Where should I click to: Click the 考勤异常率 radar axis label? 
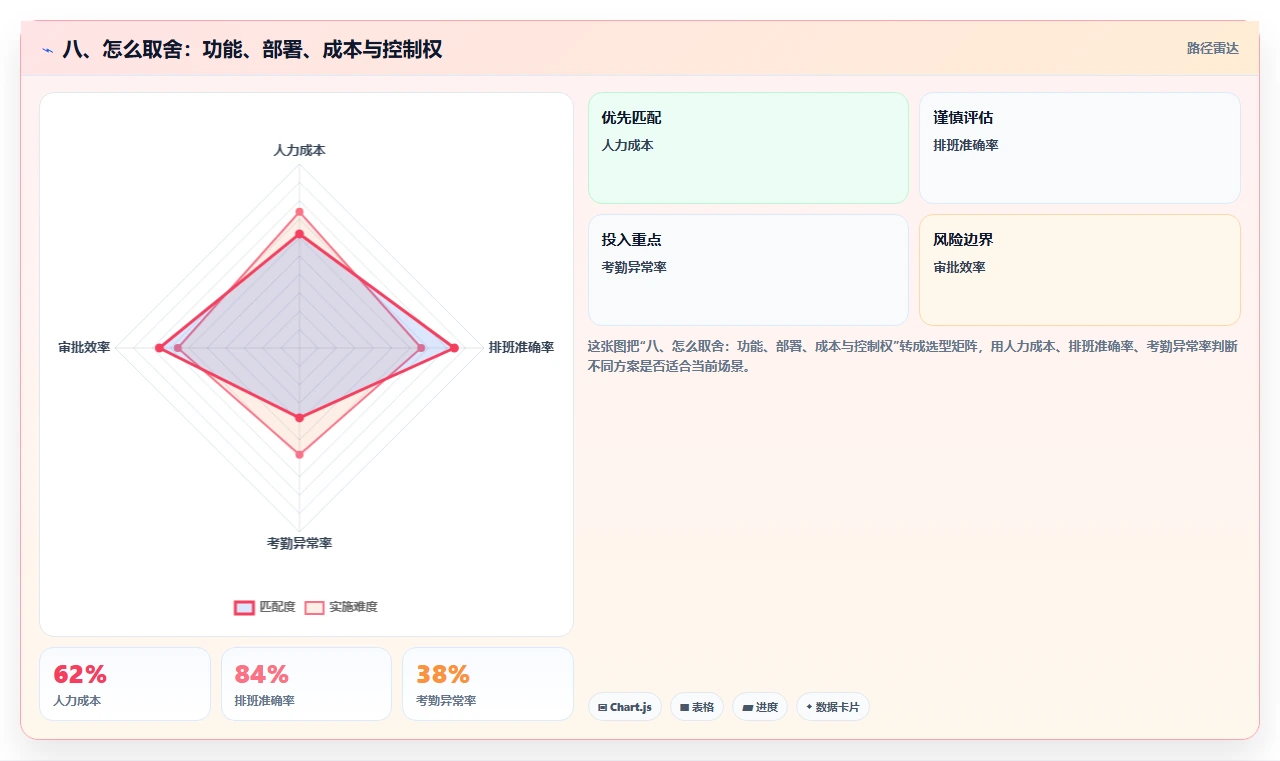[x=299, y=543]
